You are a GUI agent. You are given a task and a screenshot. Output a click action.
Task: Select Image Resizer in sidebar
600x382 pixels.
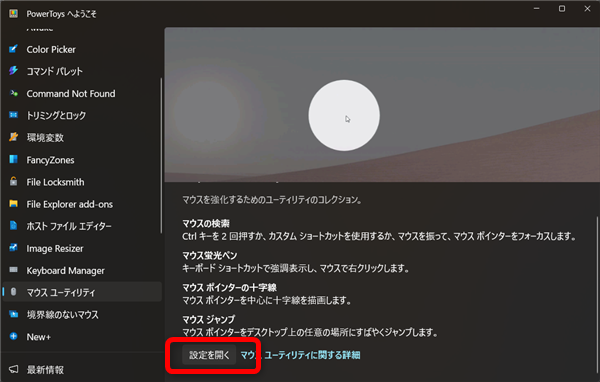(81, 248)
